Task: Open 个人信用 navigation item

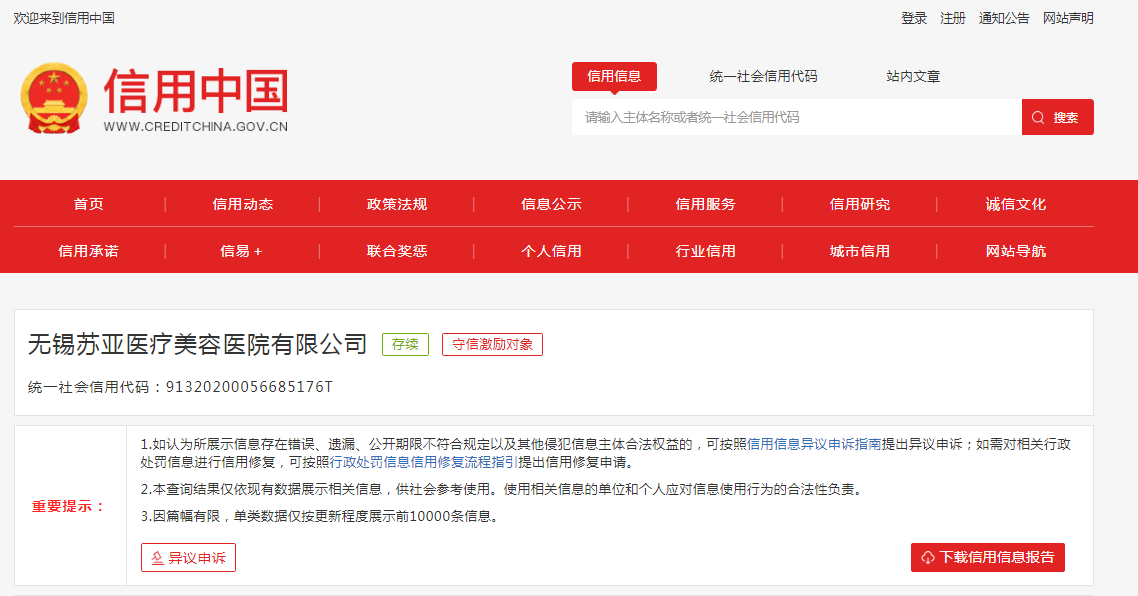Action: (551, 251)
